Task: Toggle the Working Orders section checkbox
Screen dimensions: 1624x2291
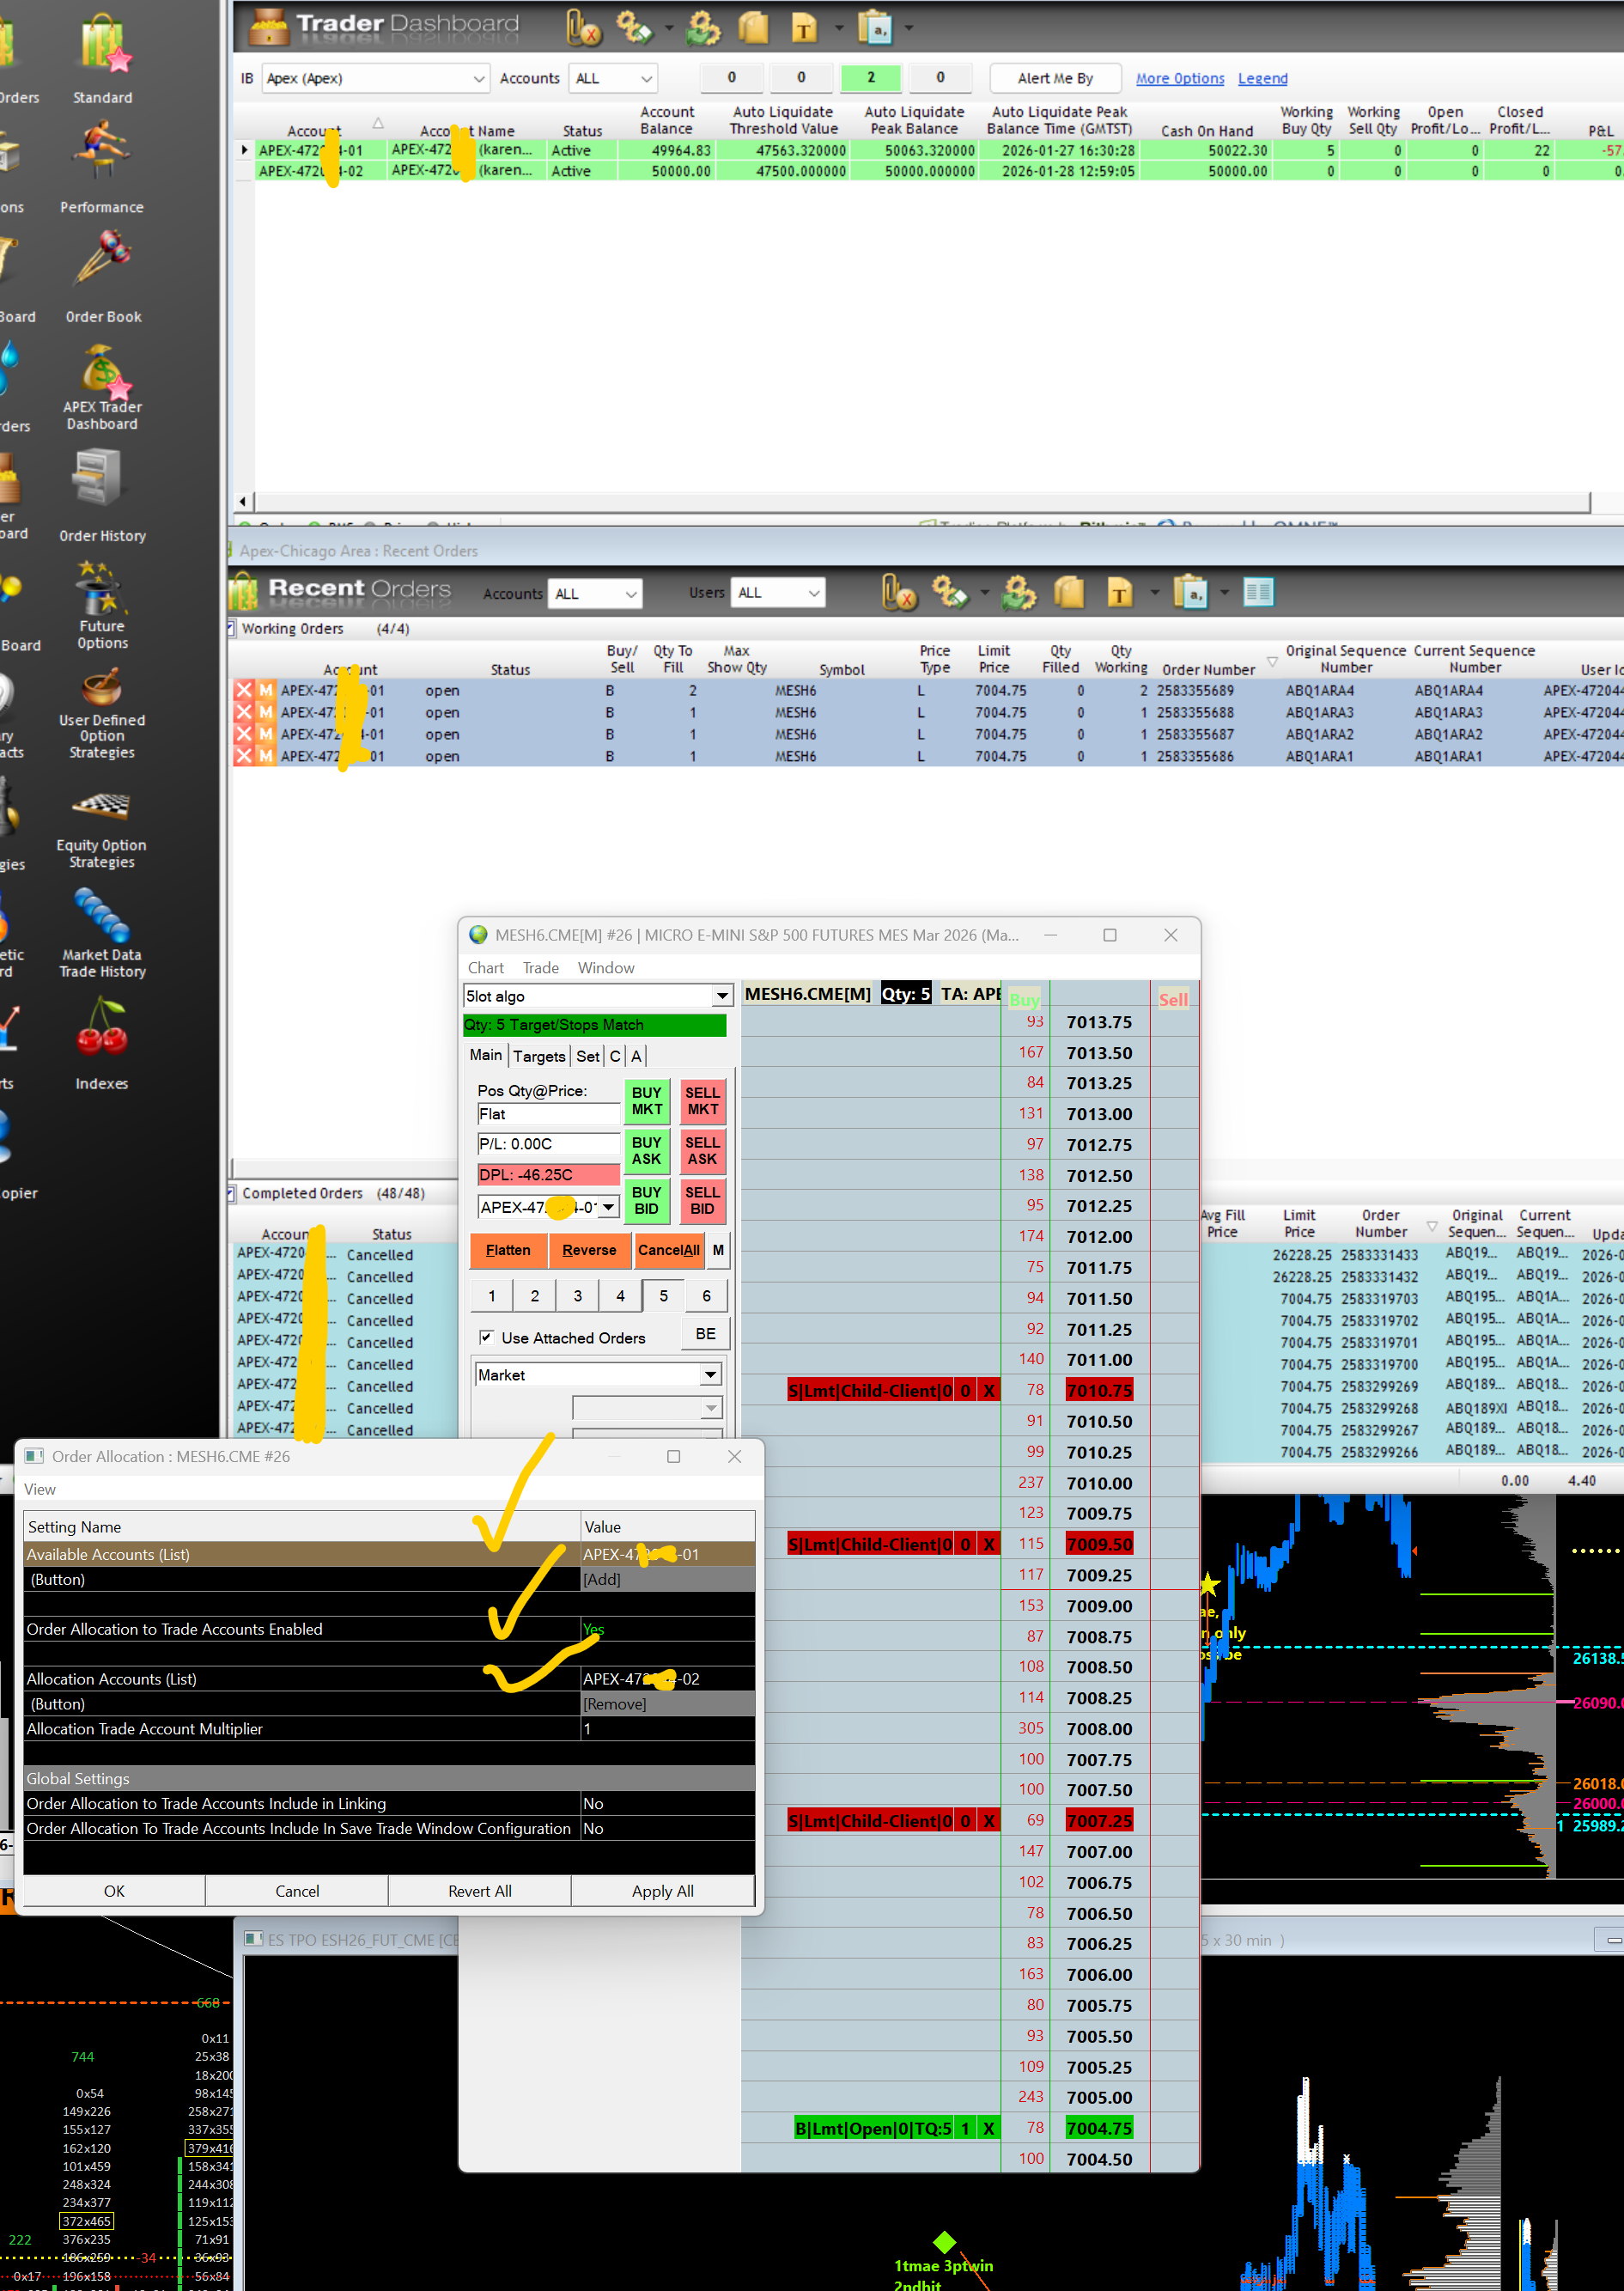Action: point(231,628)
